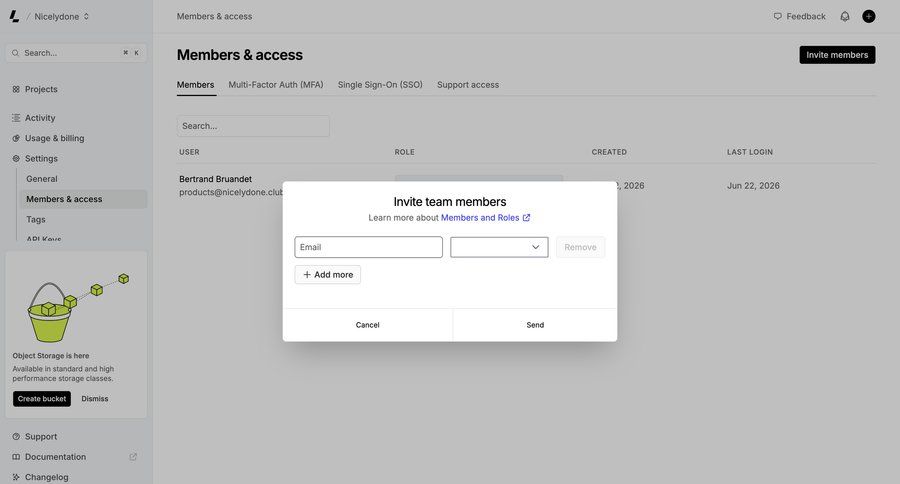Open Activity in the sidebar

pos(40,118)
